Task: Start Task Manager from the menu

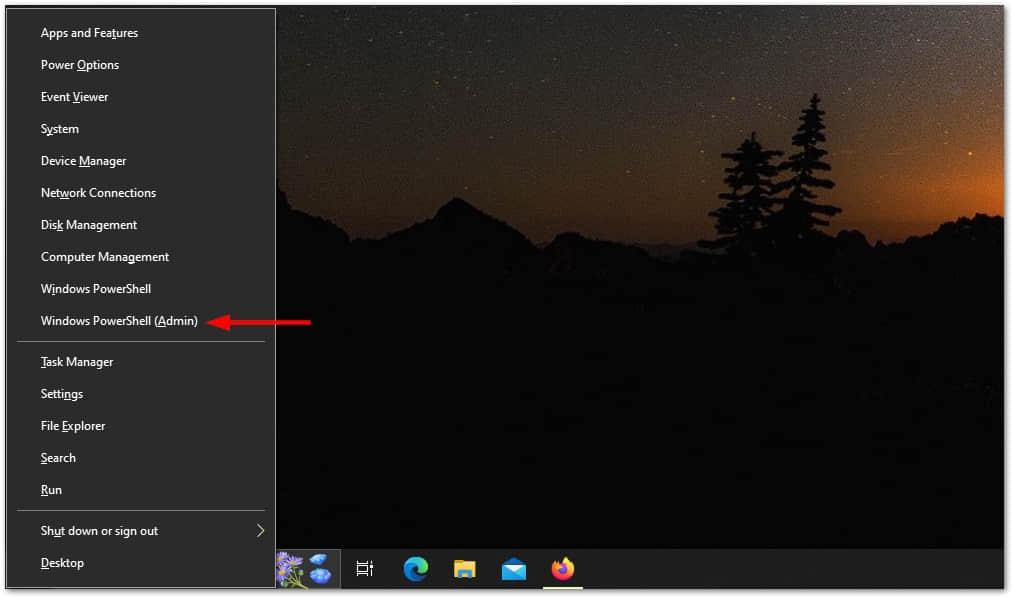Action: pos(77,362)
